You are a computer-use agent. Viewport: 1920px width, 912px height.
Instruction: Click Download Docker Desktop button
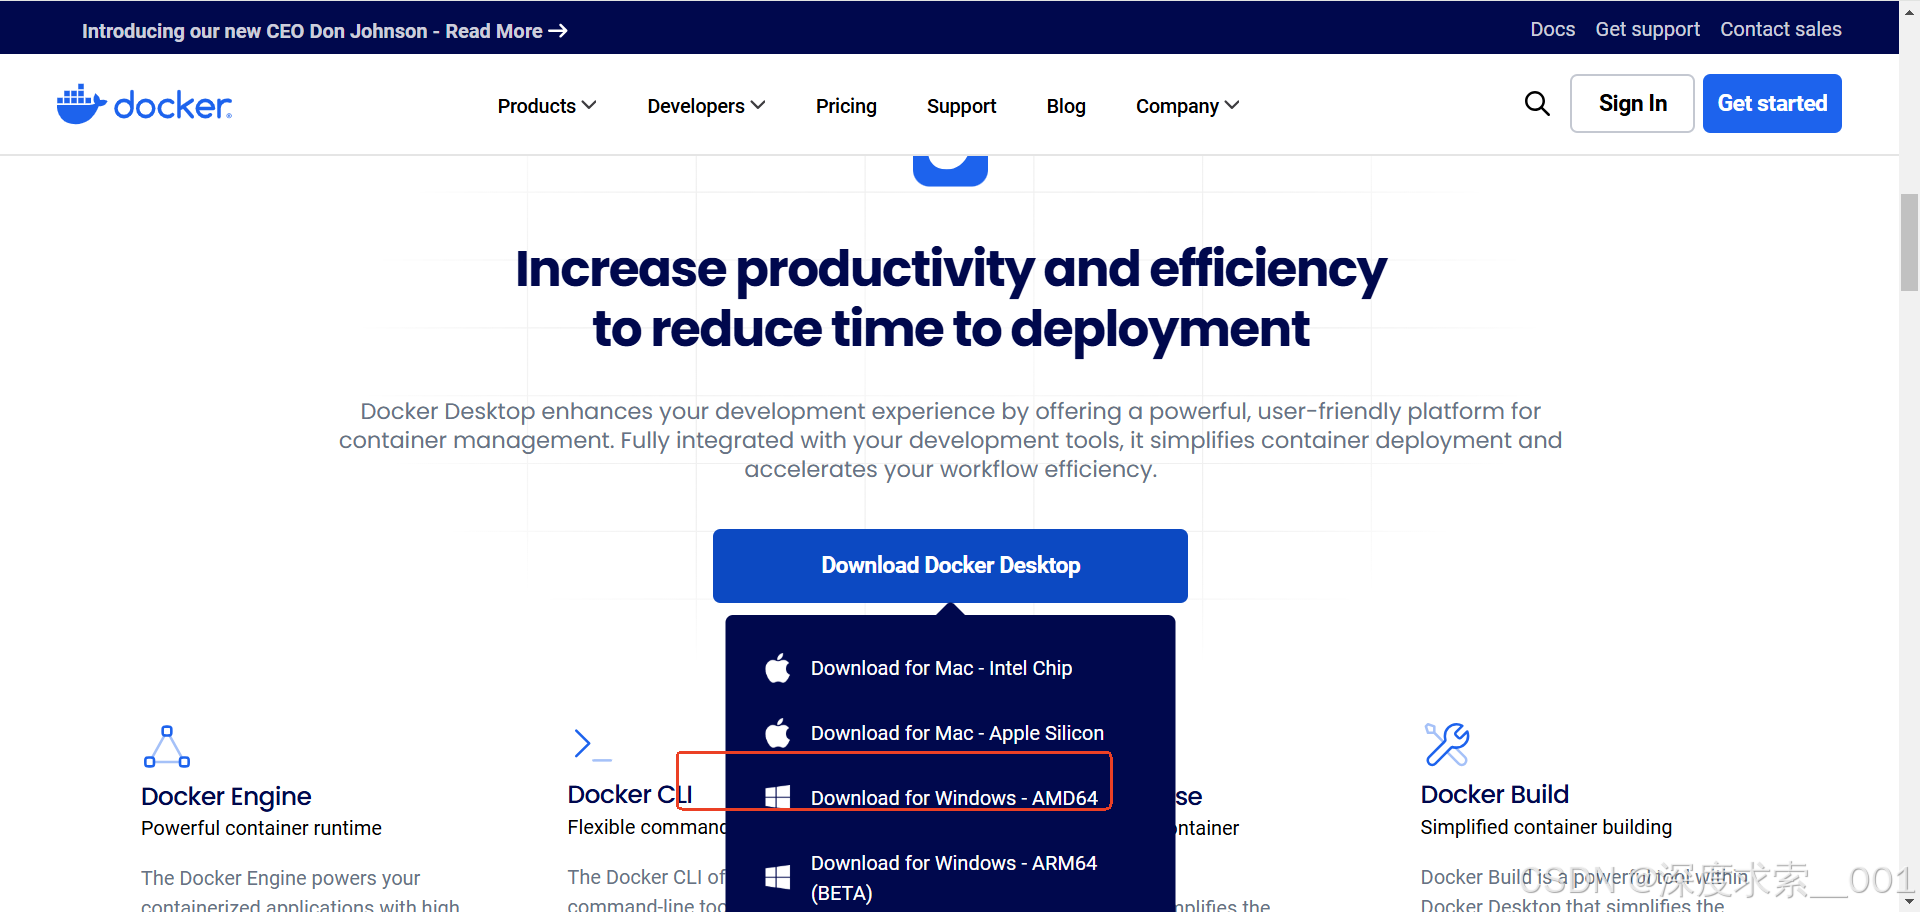pyautogui.click(x=950, y=566)
